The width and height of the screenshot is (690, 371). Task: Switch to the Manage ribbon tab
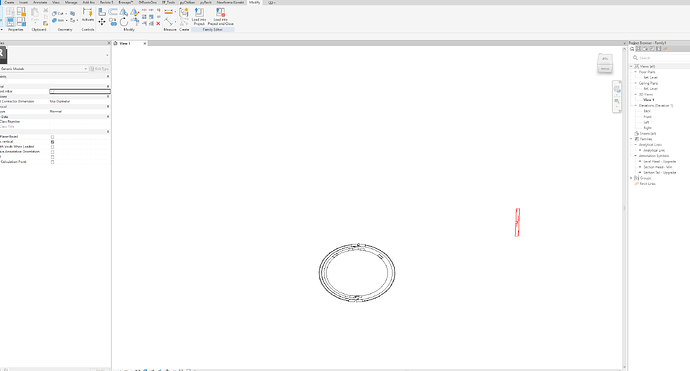tap(71, 2)
